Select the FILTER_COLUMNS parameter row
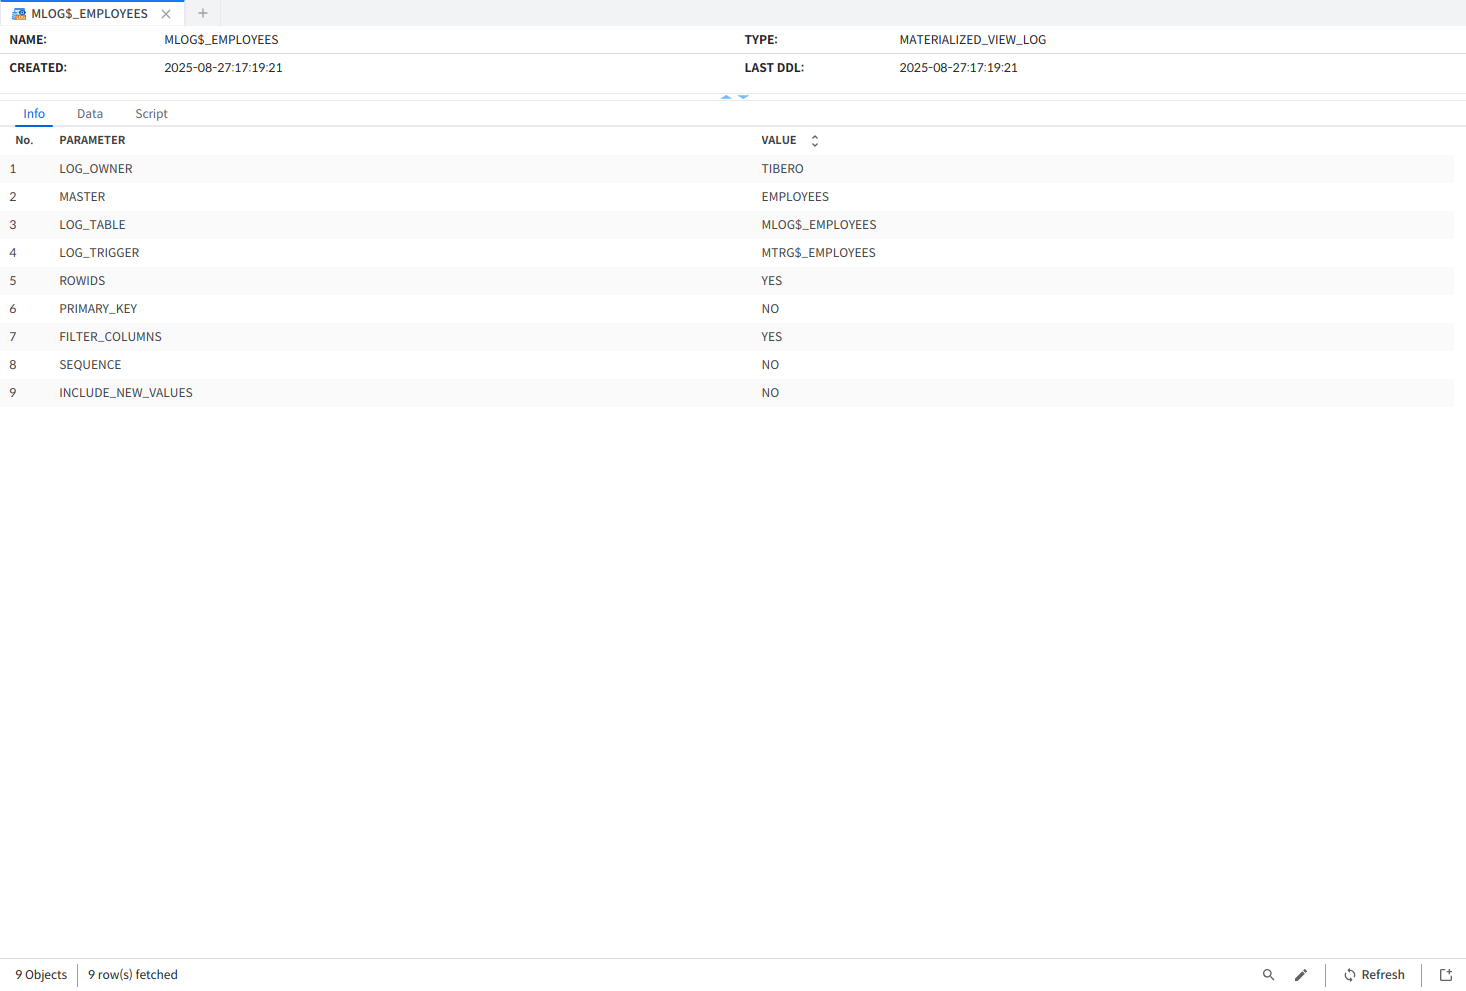The width and height of the screenshot is (1466, 991). 110,337
